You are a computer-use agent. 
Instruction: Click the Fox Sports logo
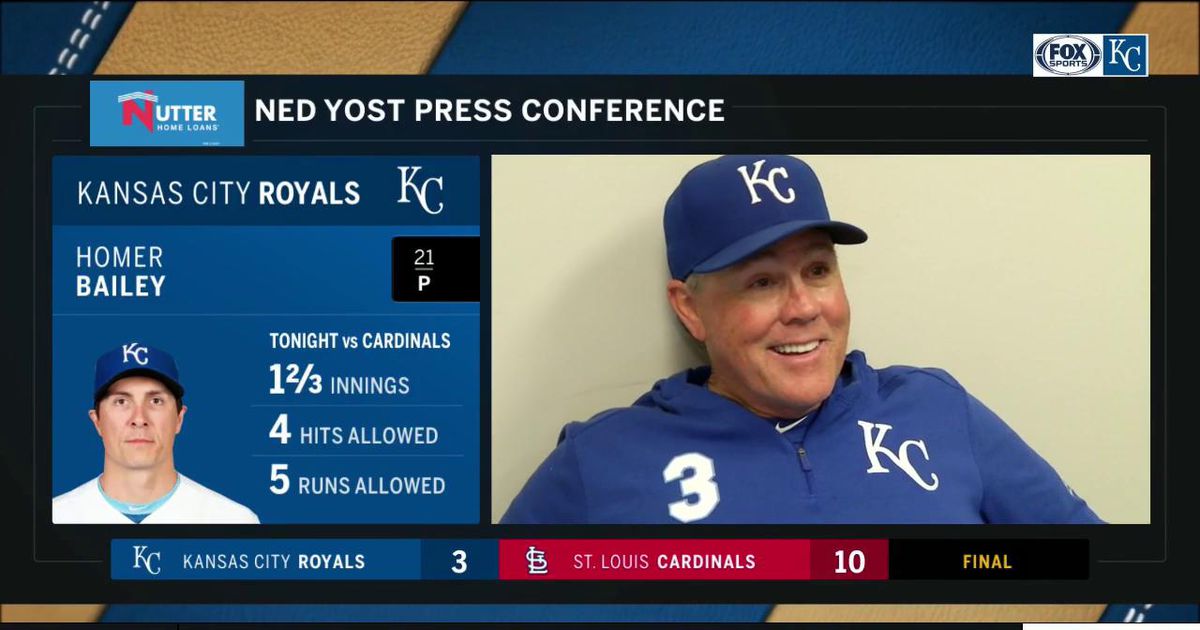[x=1067, y=55]
